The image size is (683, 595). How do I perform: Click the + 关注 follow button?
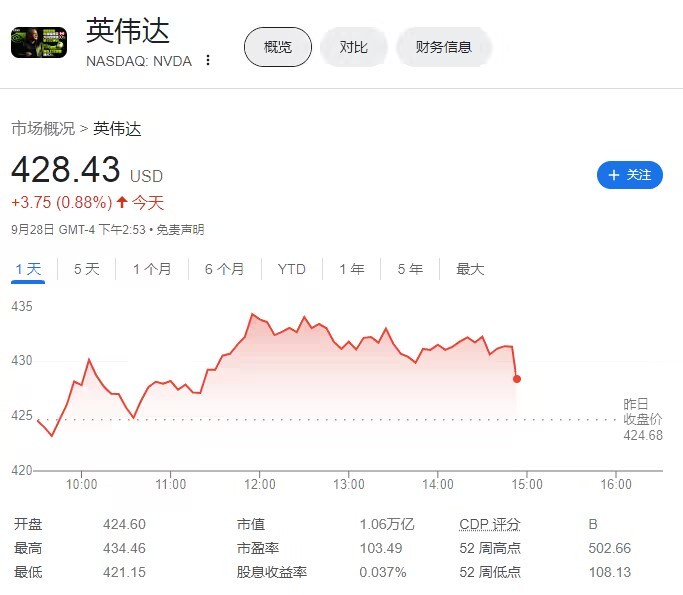click(x=630, y=175)
